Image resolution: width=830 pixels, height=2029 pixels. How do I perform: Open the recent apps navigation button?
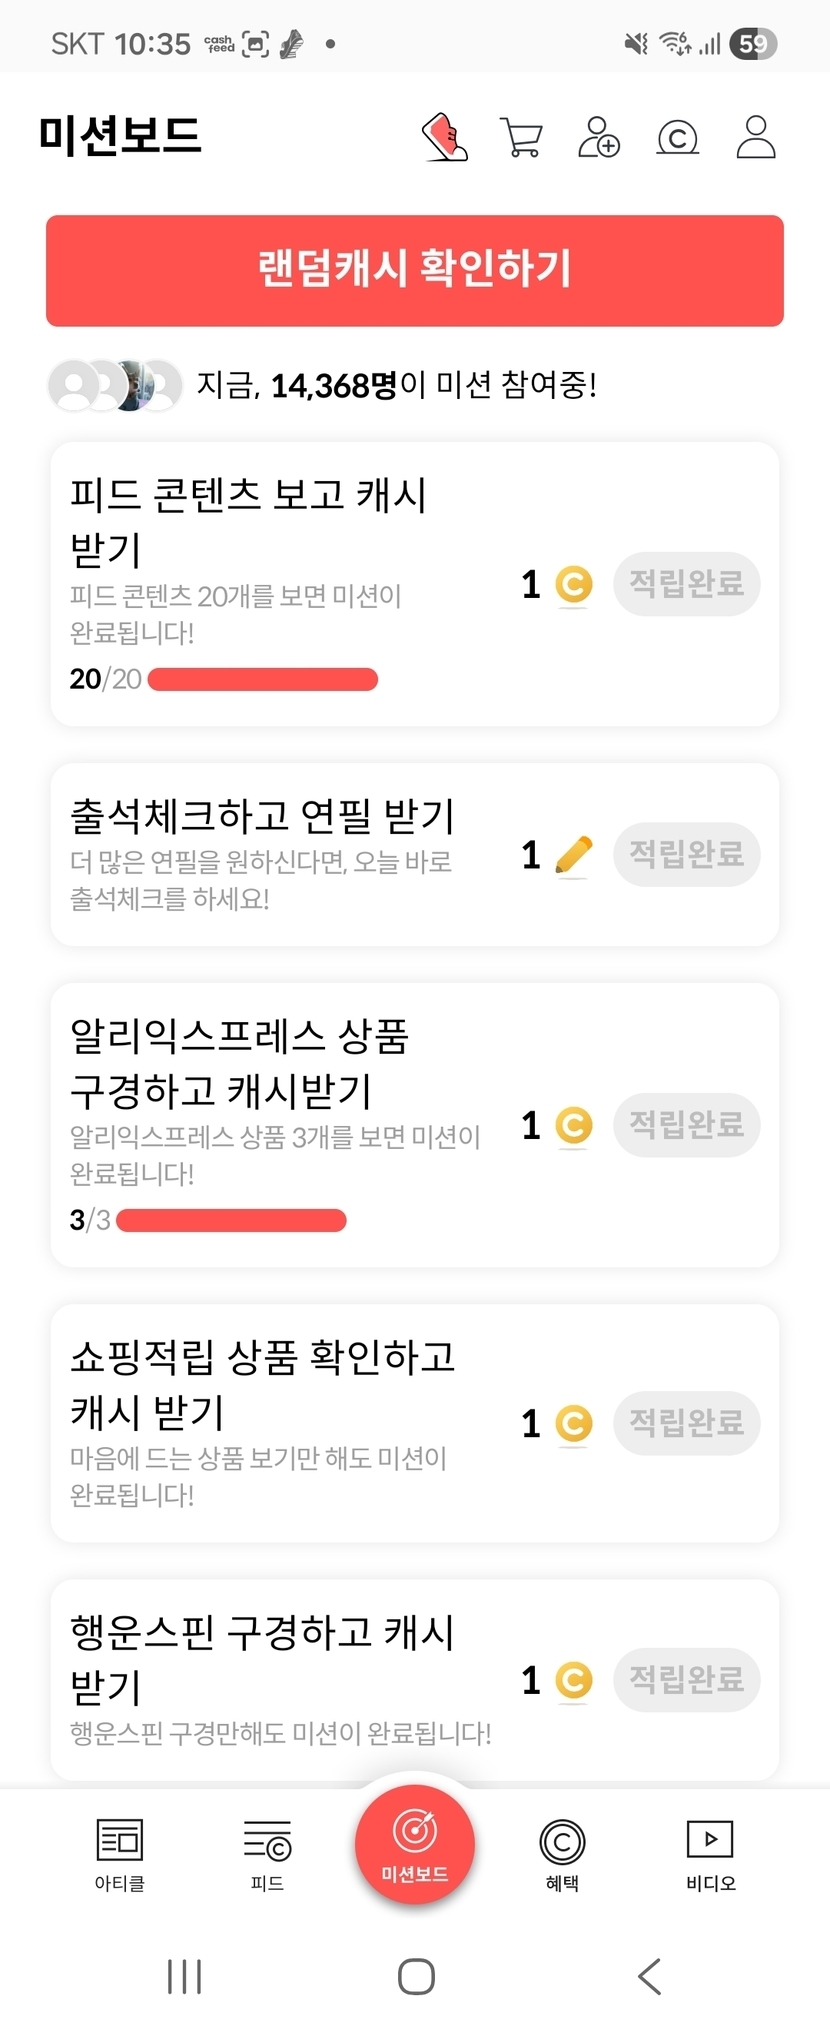point(185,1976)
